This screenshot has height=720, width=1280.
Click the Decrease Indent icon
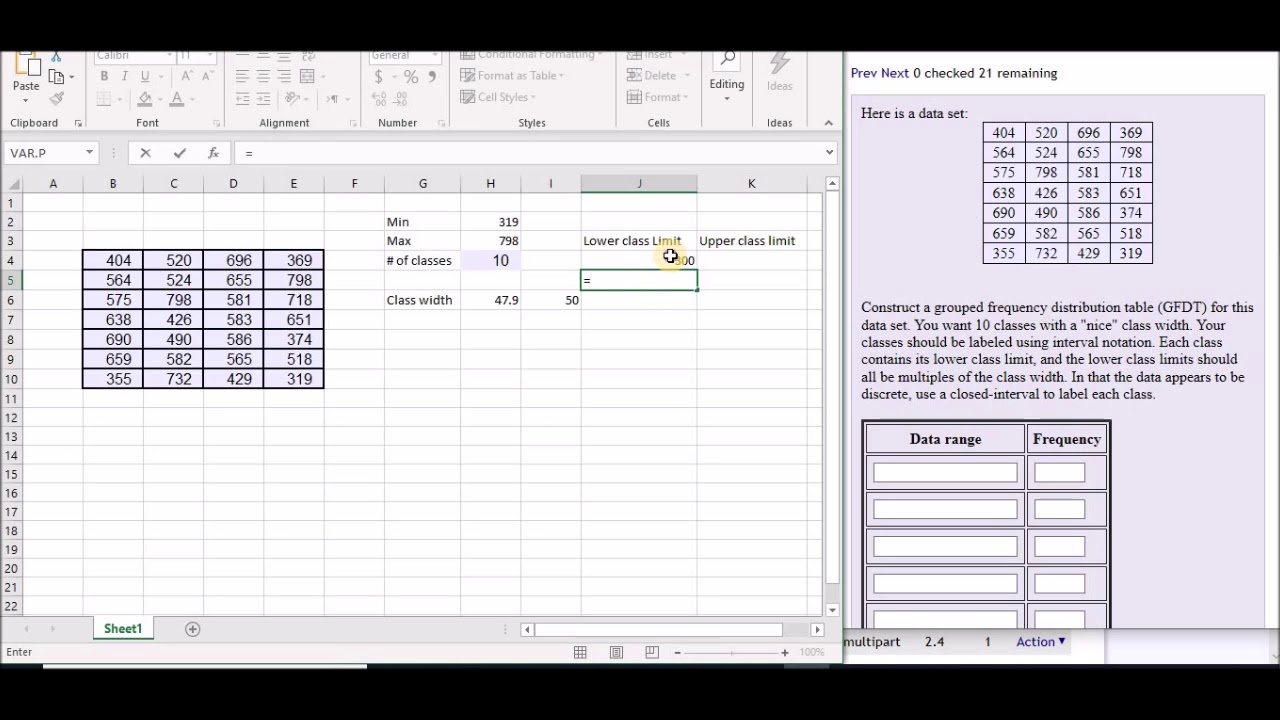pos(242,98)
